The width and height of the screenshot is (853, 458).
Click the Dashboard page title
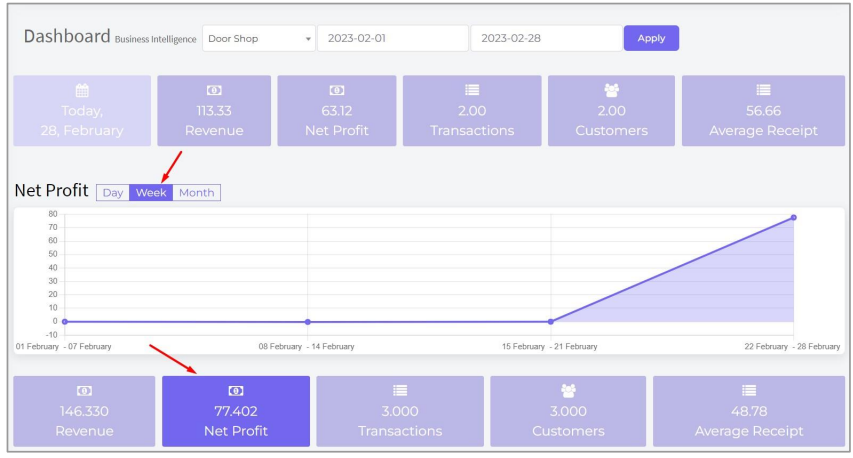coord(67,36)
